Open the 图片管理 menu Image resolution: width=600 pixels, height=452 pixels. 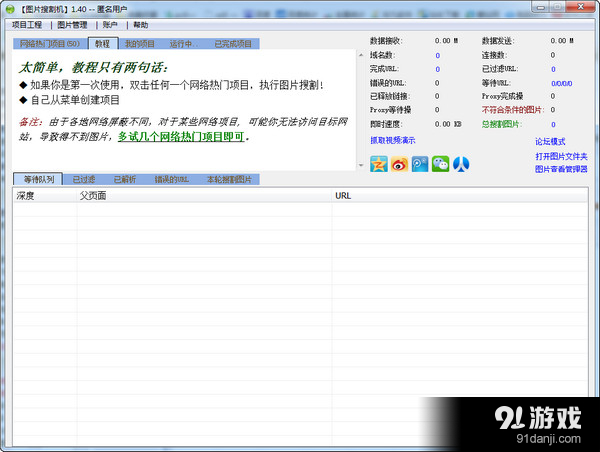(x=72, y=25)
